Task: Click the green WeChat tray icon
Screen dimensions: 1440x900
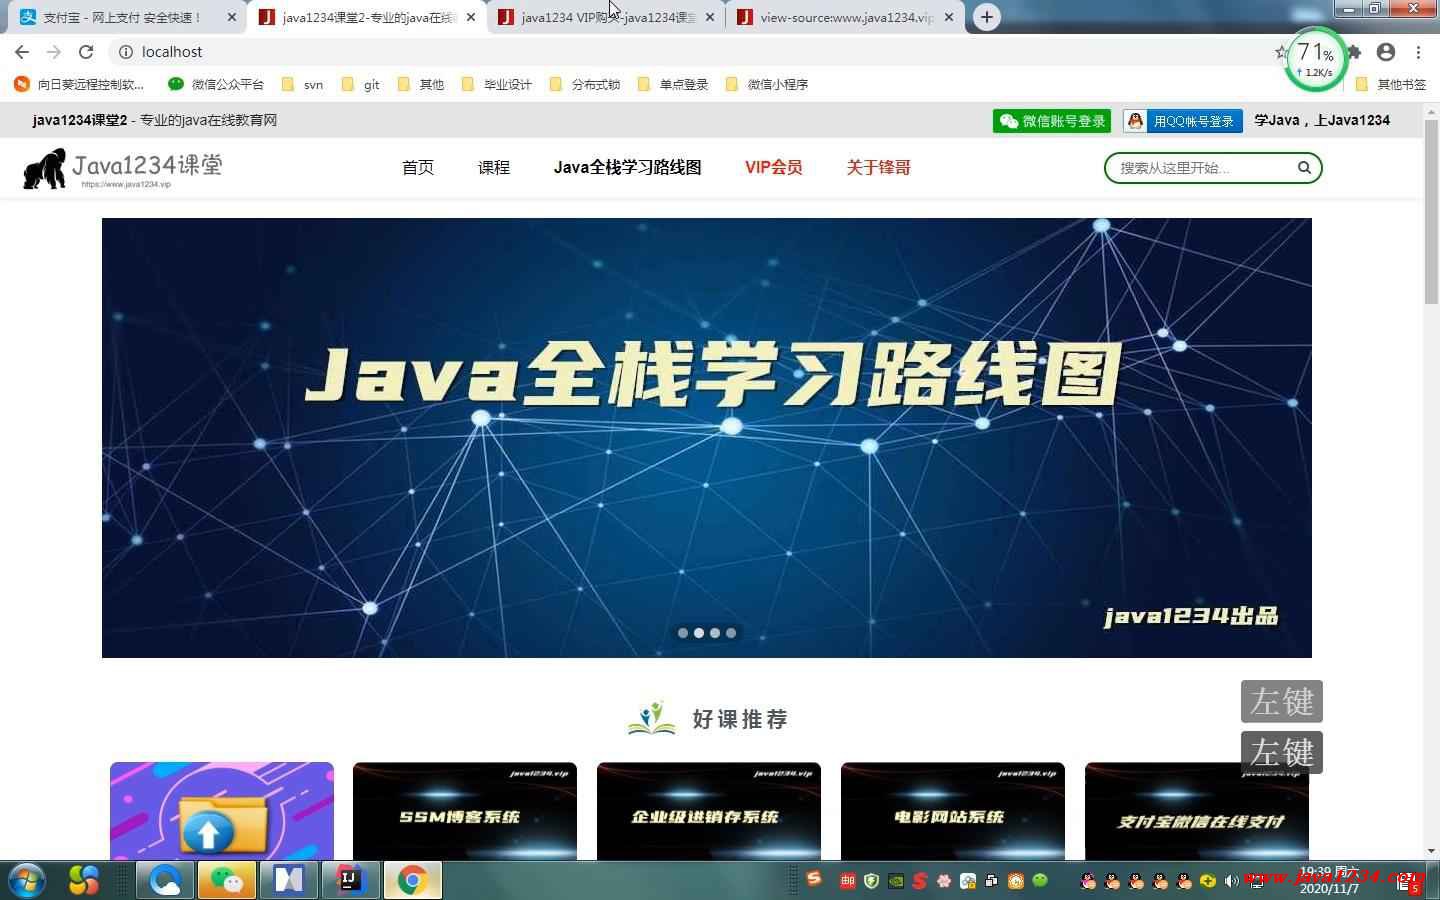Action: click(x=1040, y=881)
